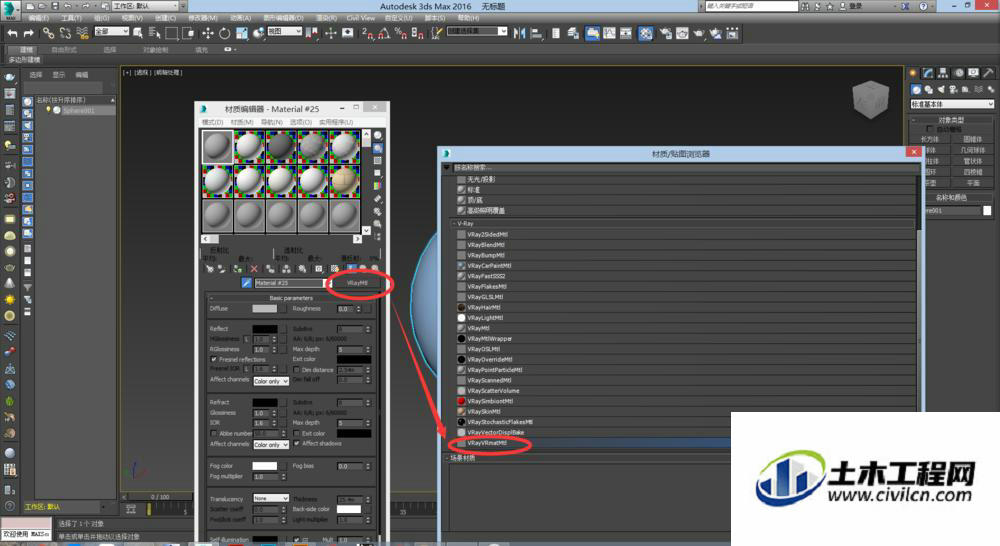Click the Diffuse color swatch
The height and width of the screenshot is (546, 1000).
coord(265,309)
